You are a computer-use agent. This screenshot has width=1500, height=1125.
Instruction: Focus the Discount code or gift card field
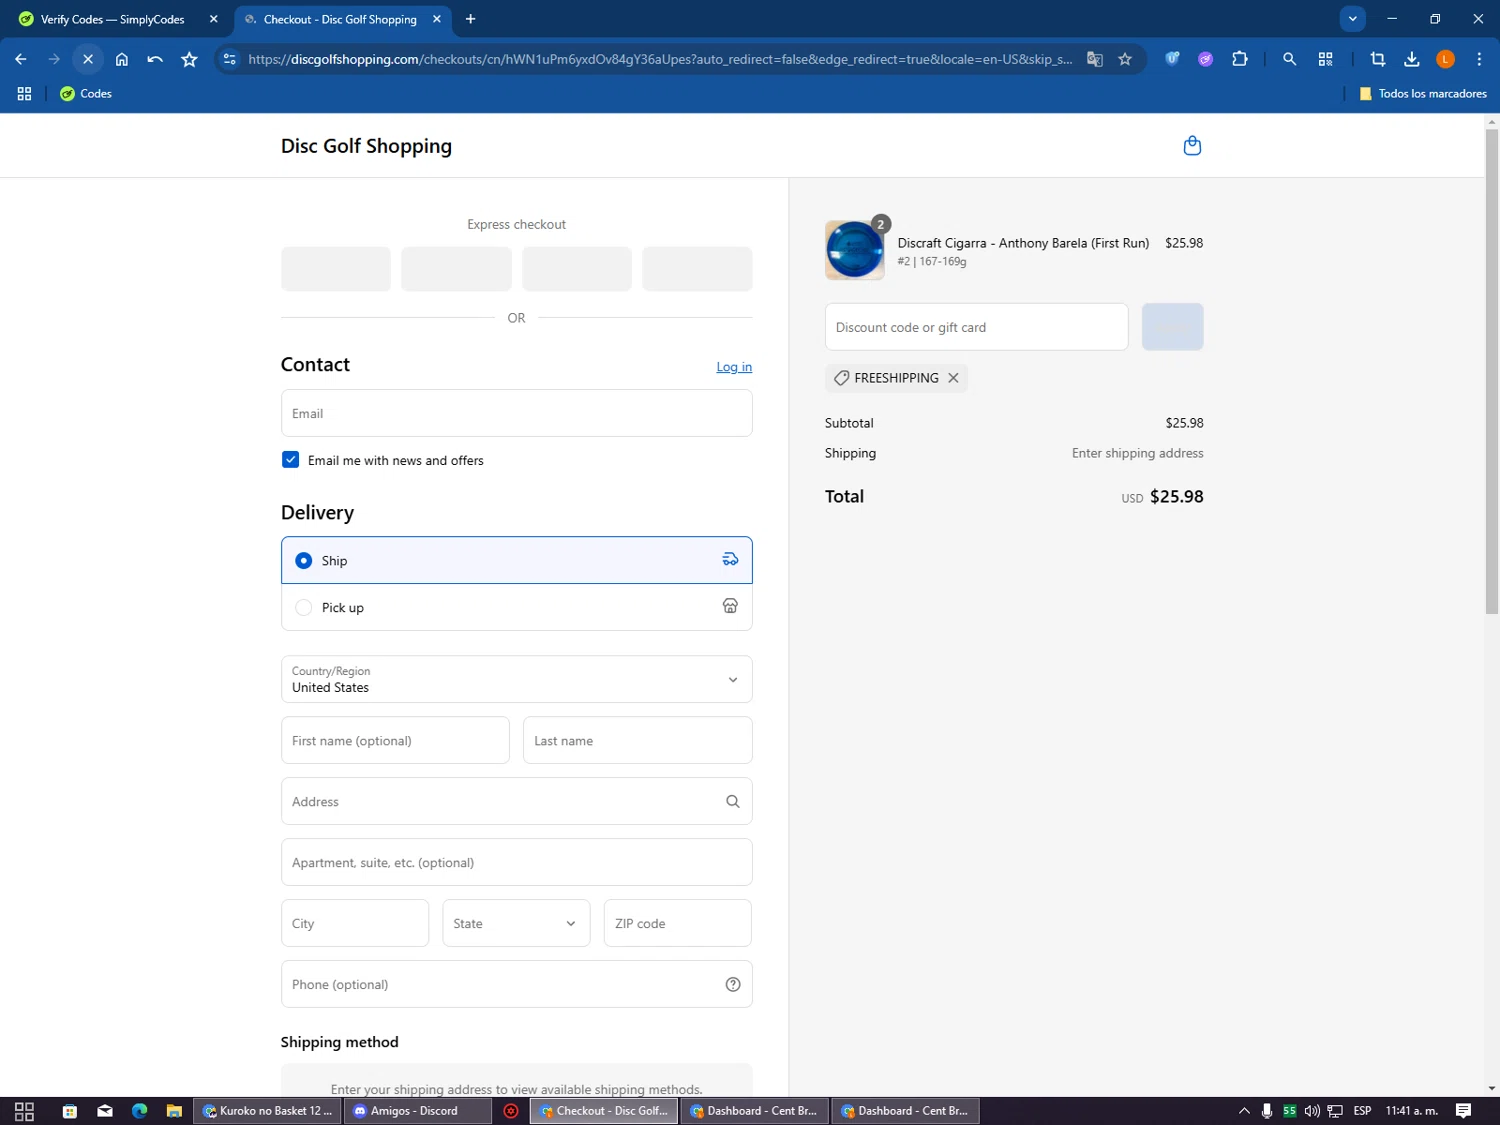tap(977, 327)
